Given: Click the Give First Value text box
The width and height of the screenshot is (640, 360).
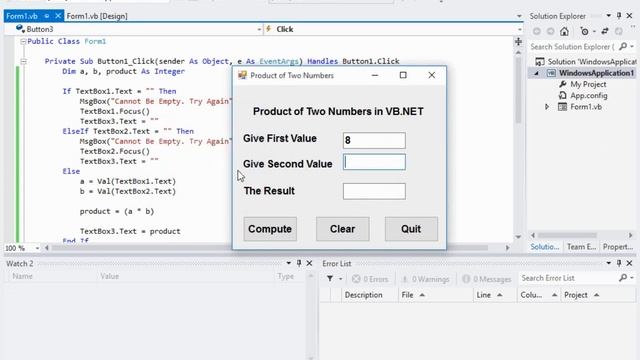Looking at the screenshot, I should 374,140.
